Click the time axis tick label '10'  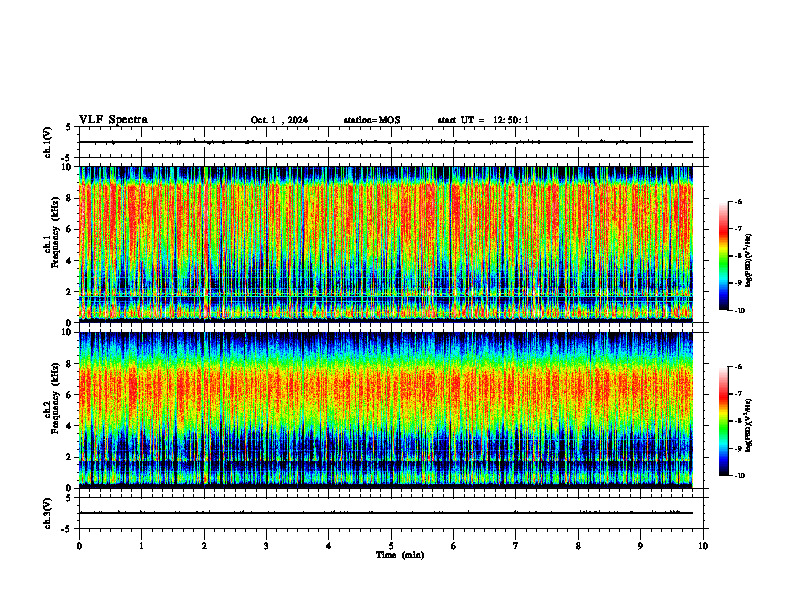703,546
